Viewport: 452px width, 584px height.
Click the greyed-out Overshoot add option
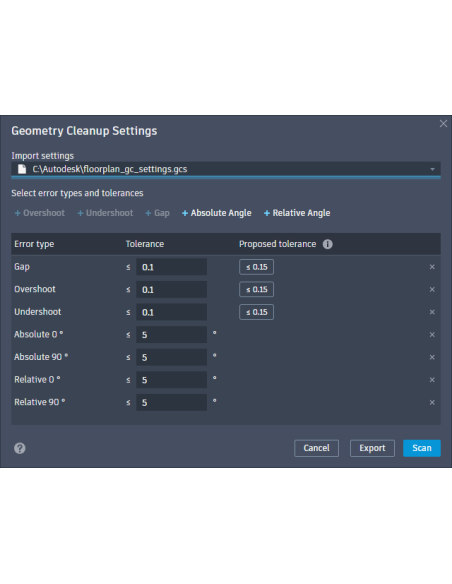click(x=39, y=213)
